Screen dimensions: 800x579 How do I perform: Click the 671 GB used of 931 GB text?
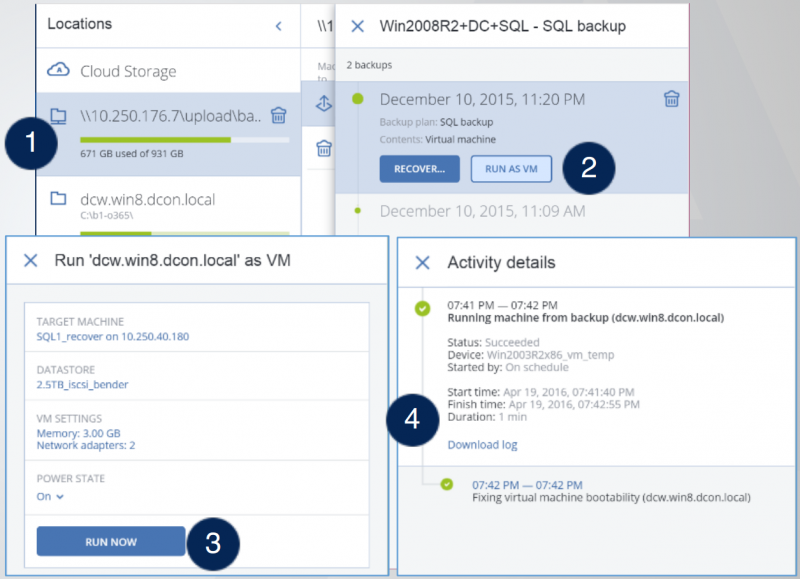point(132,154)
